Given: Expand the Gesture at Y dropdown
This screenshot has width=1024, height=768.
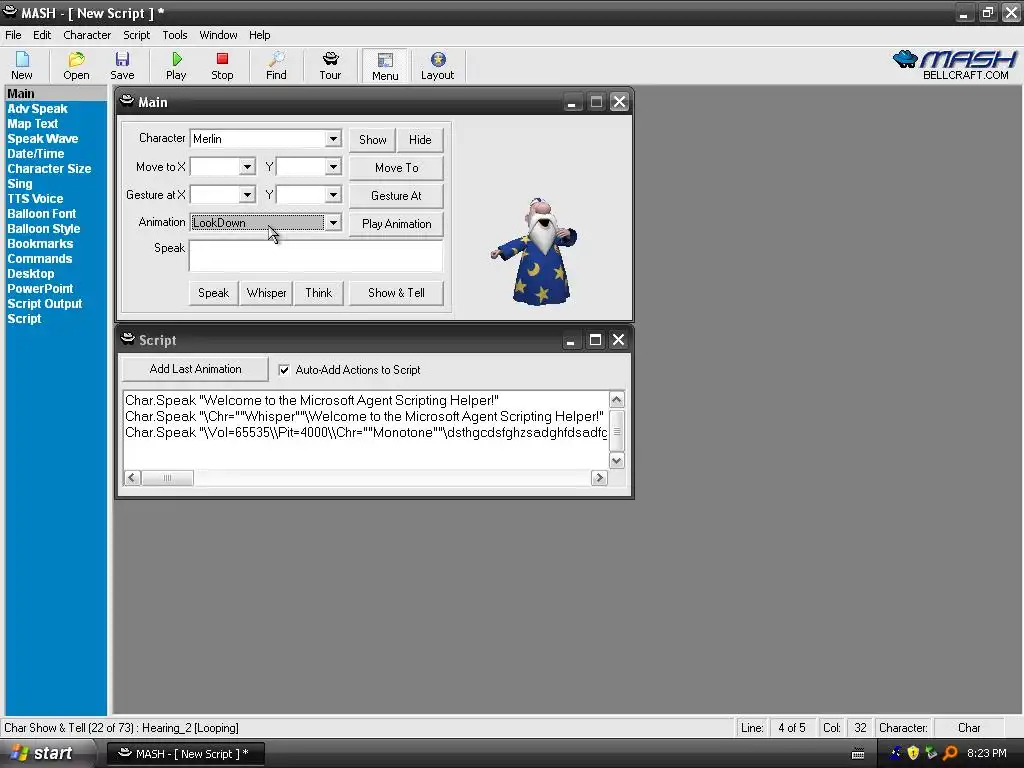Looking at the screenshot, I should [x=333, y=195].
